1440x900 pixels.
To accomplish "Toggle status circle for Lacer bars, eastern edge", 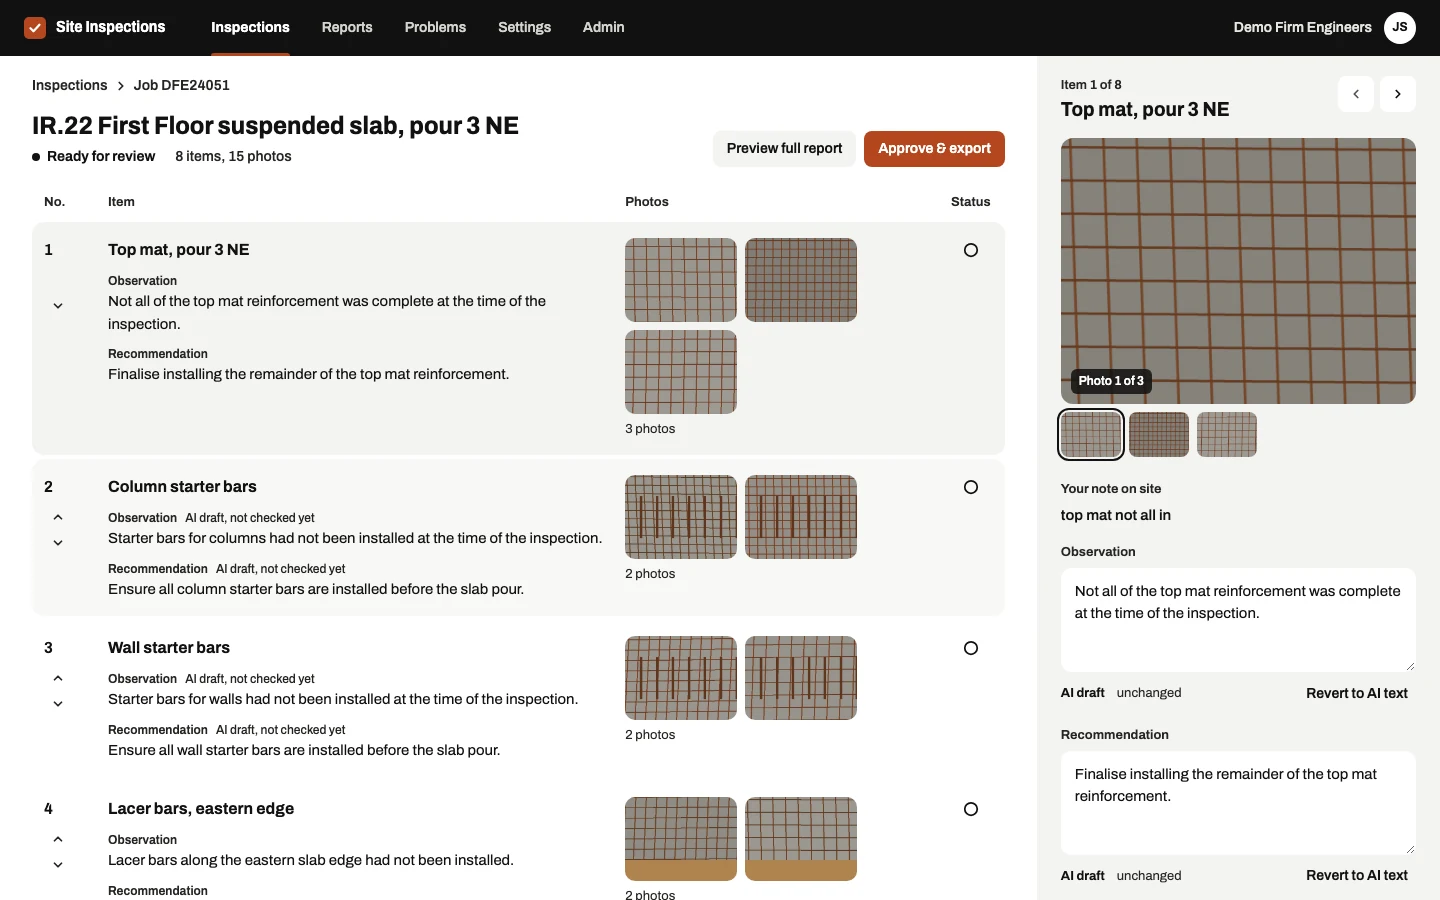I will tap(971, 809).
